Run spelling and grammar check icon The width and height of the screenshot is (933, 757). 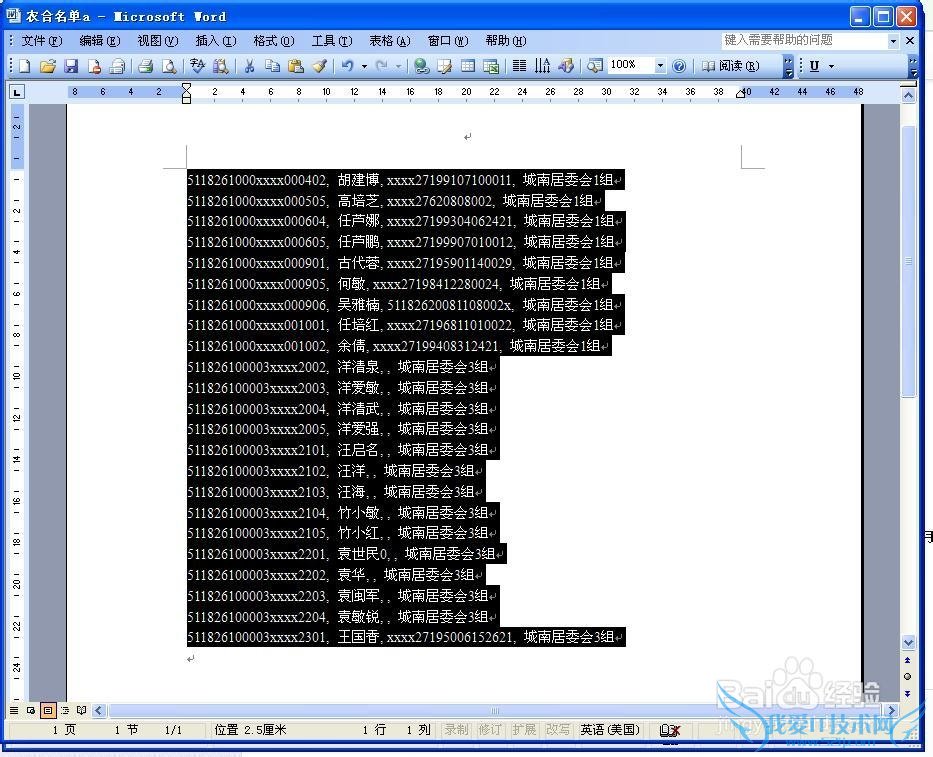pos(197,66)
